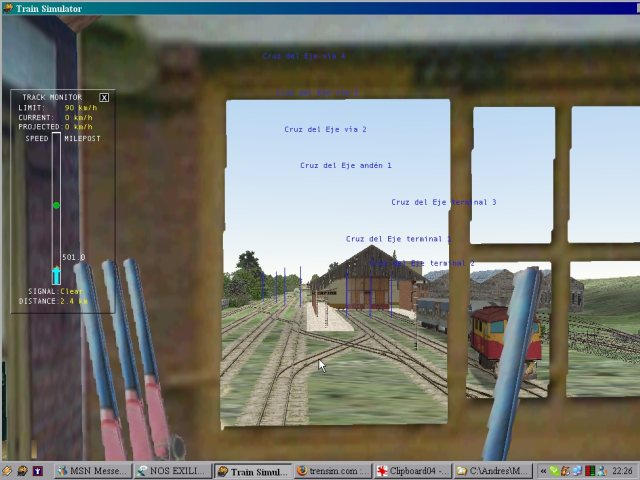
Task: Open the C:\Andres folder taskbar button
Action: (490, 471)
